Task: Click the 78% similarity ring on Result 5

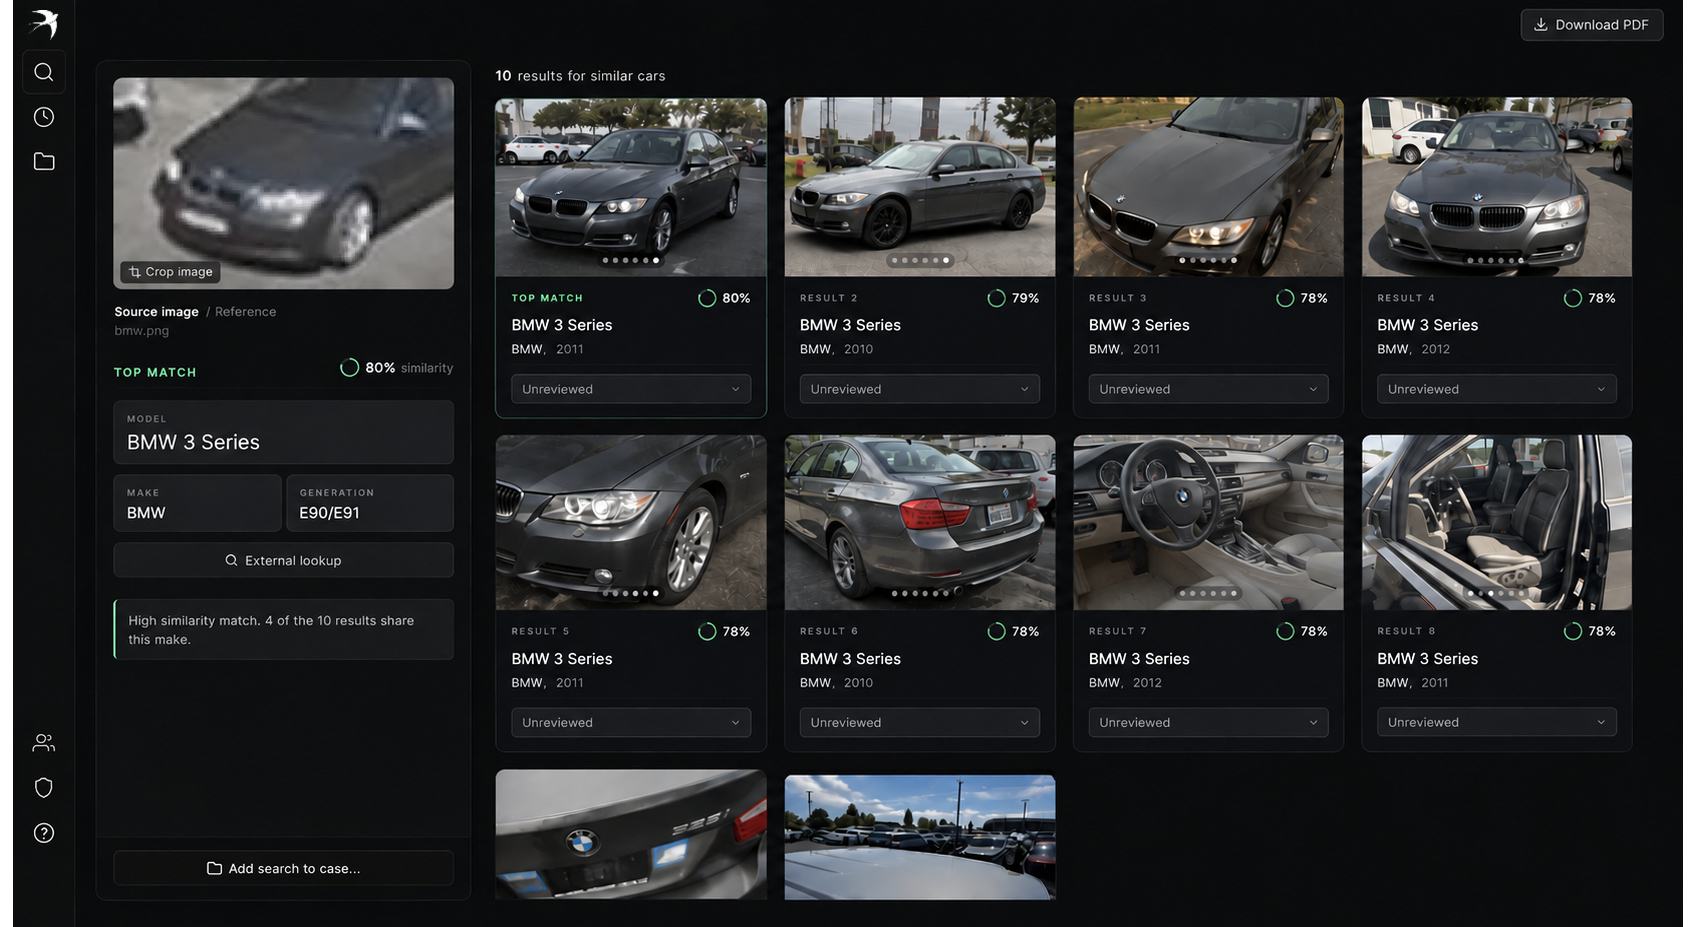Action: (707, 631)
